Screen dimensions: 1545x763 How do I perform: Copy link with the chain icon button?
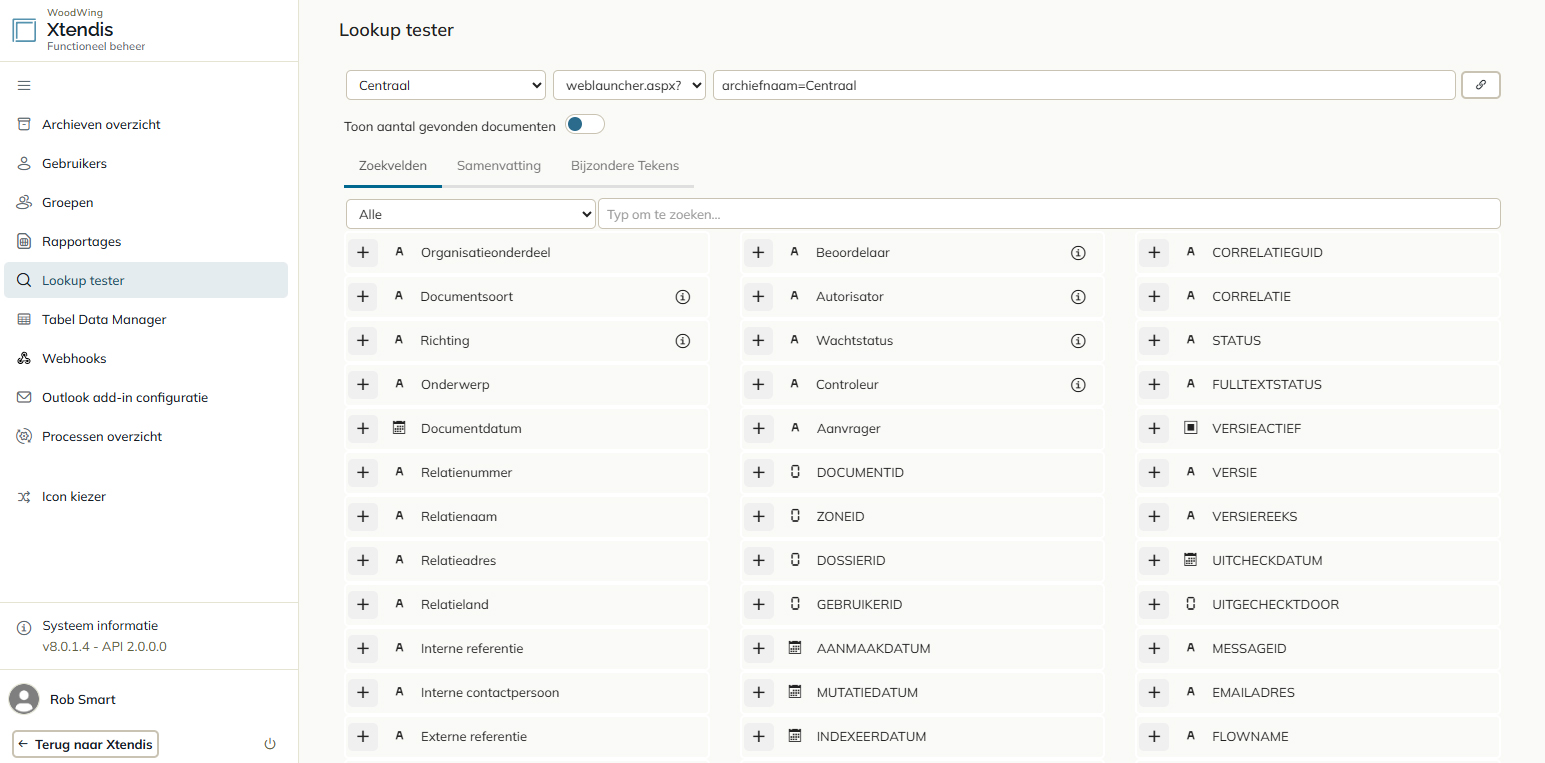point(1481,85)
